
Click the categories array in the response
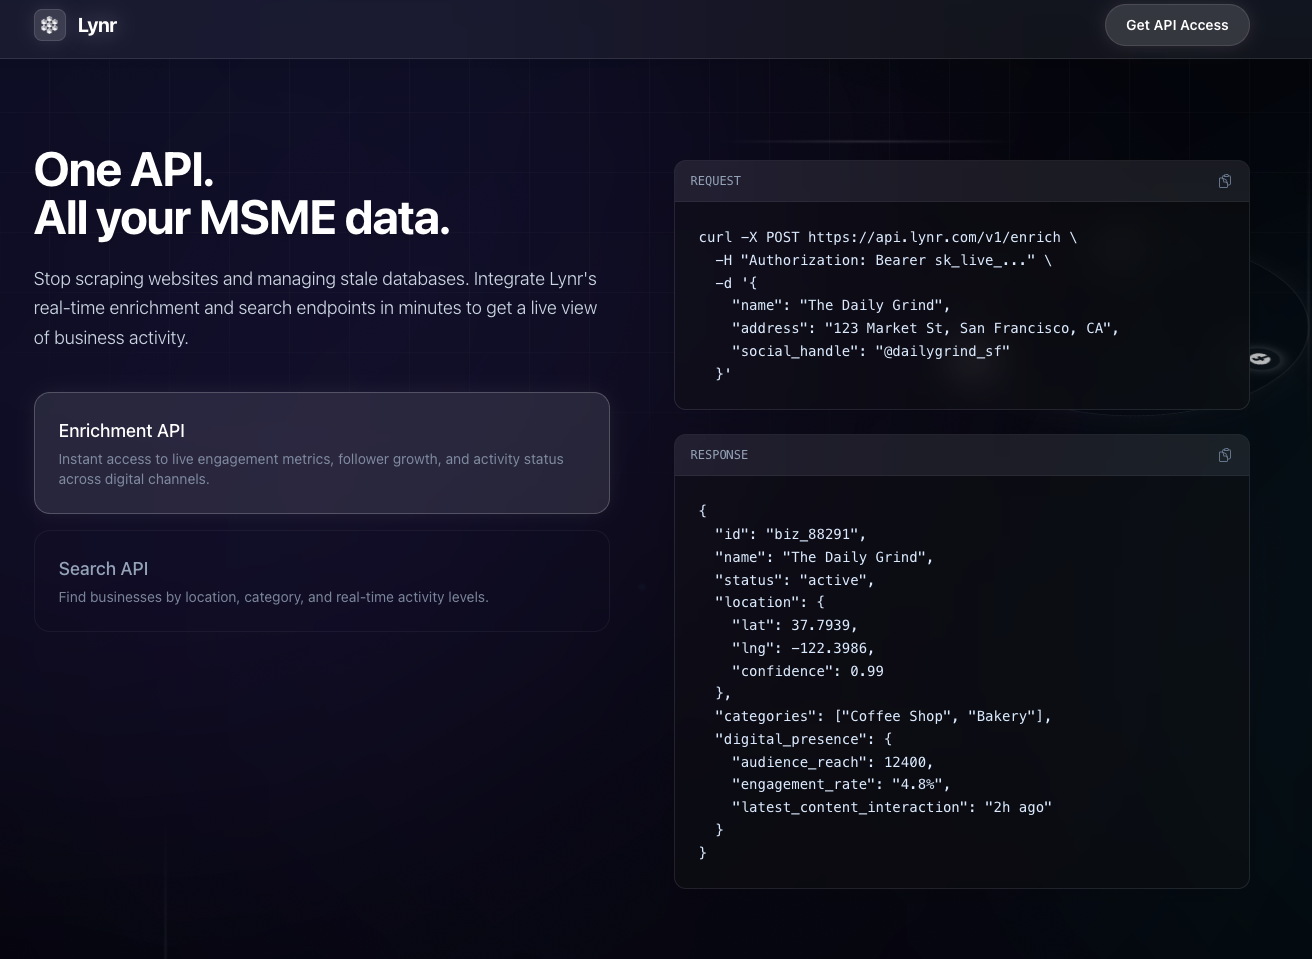tap(941, 716)
